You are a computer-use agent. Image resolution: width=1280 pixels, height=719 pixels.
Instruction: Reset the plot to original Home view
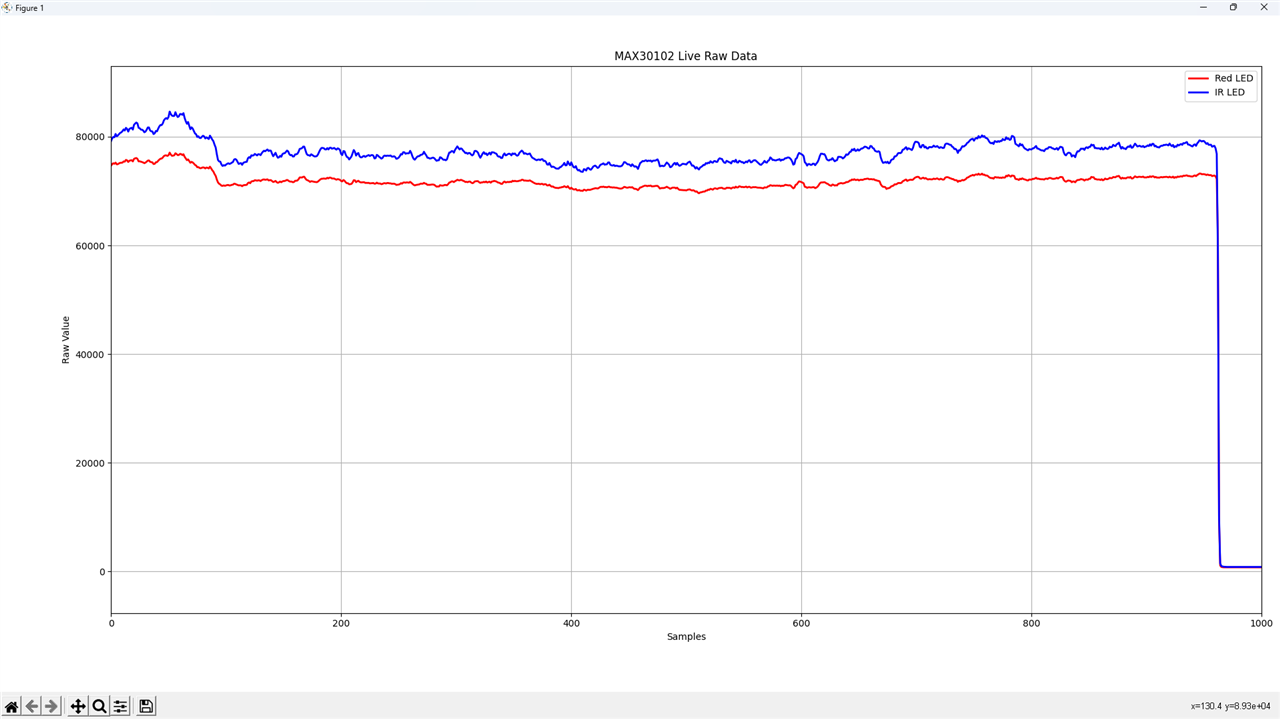click(11, 706)
